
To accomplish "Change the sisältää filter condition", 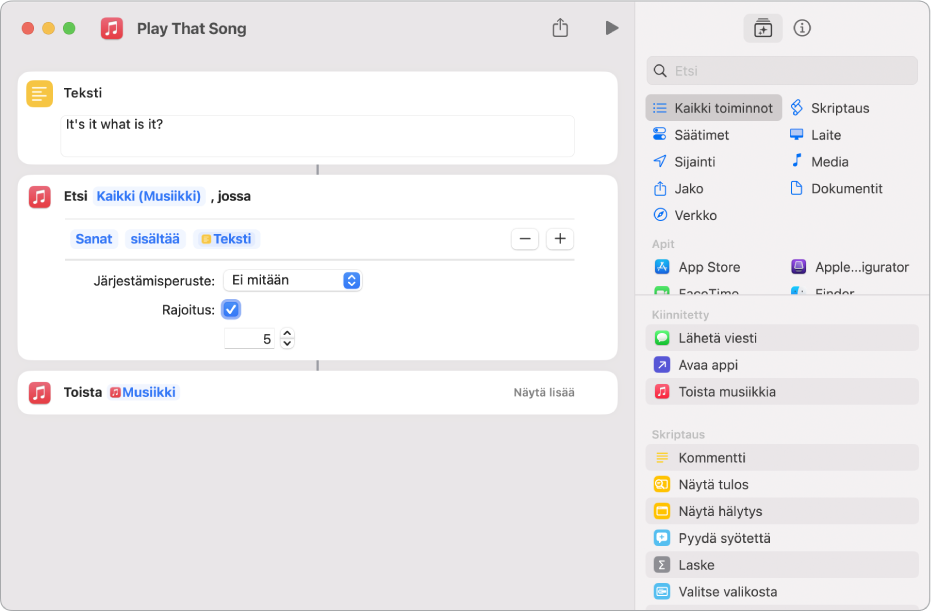I will pyautogui.click(x=155, y=239).
